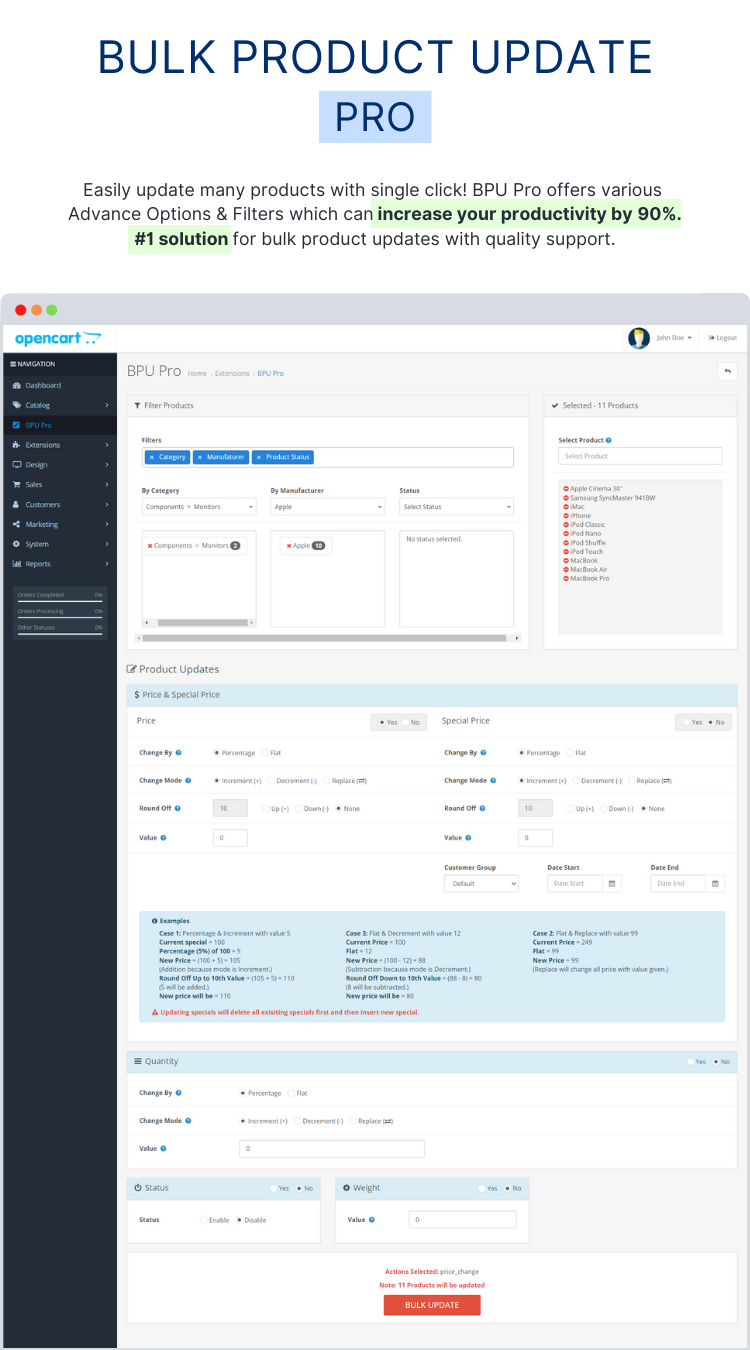
Task: Set Quantity update to Yes
Action: (x=697, y=1061)
